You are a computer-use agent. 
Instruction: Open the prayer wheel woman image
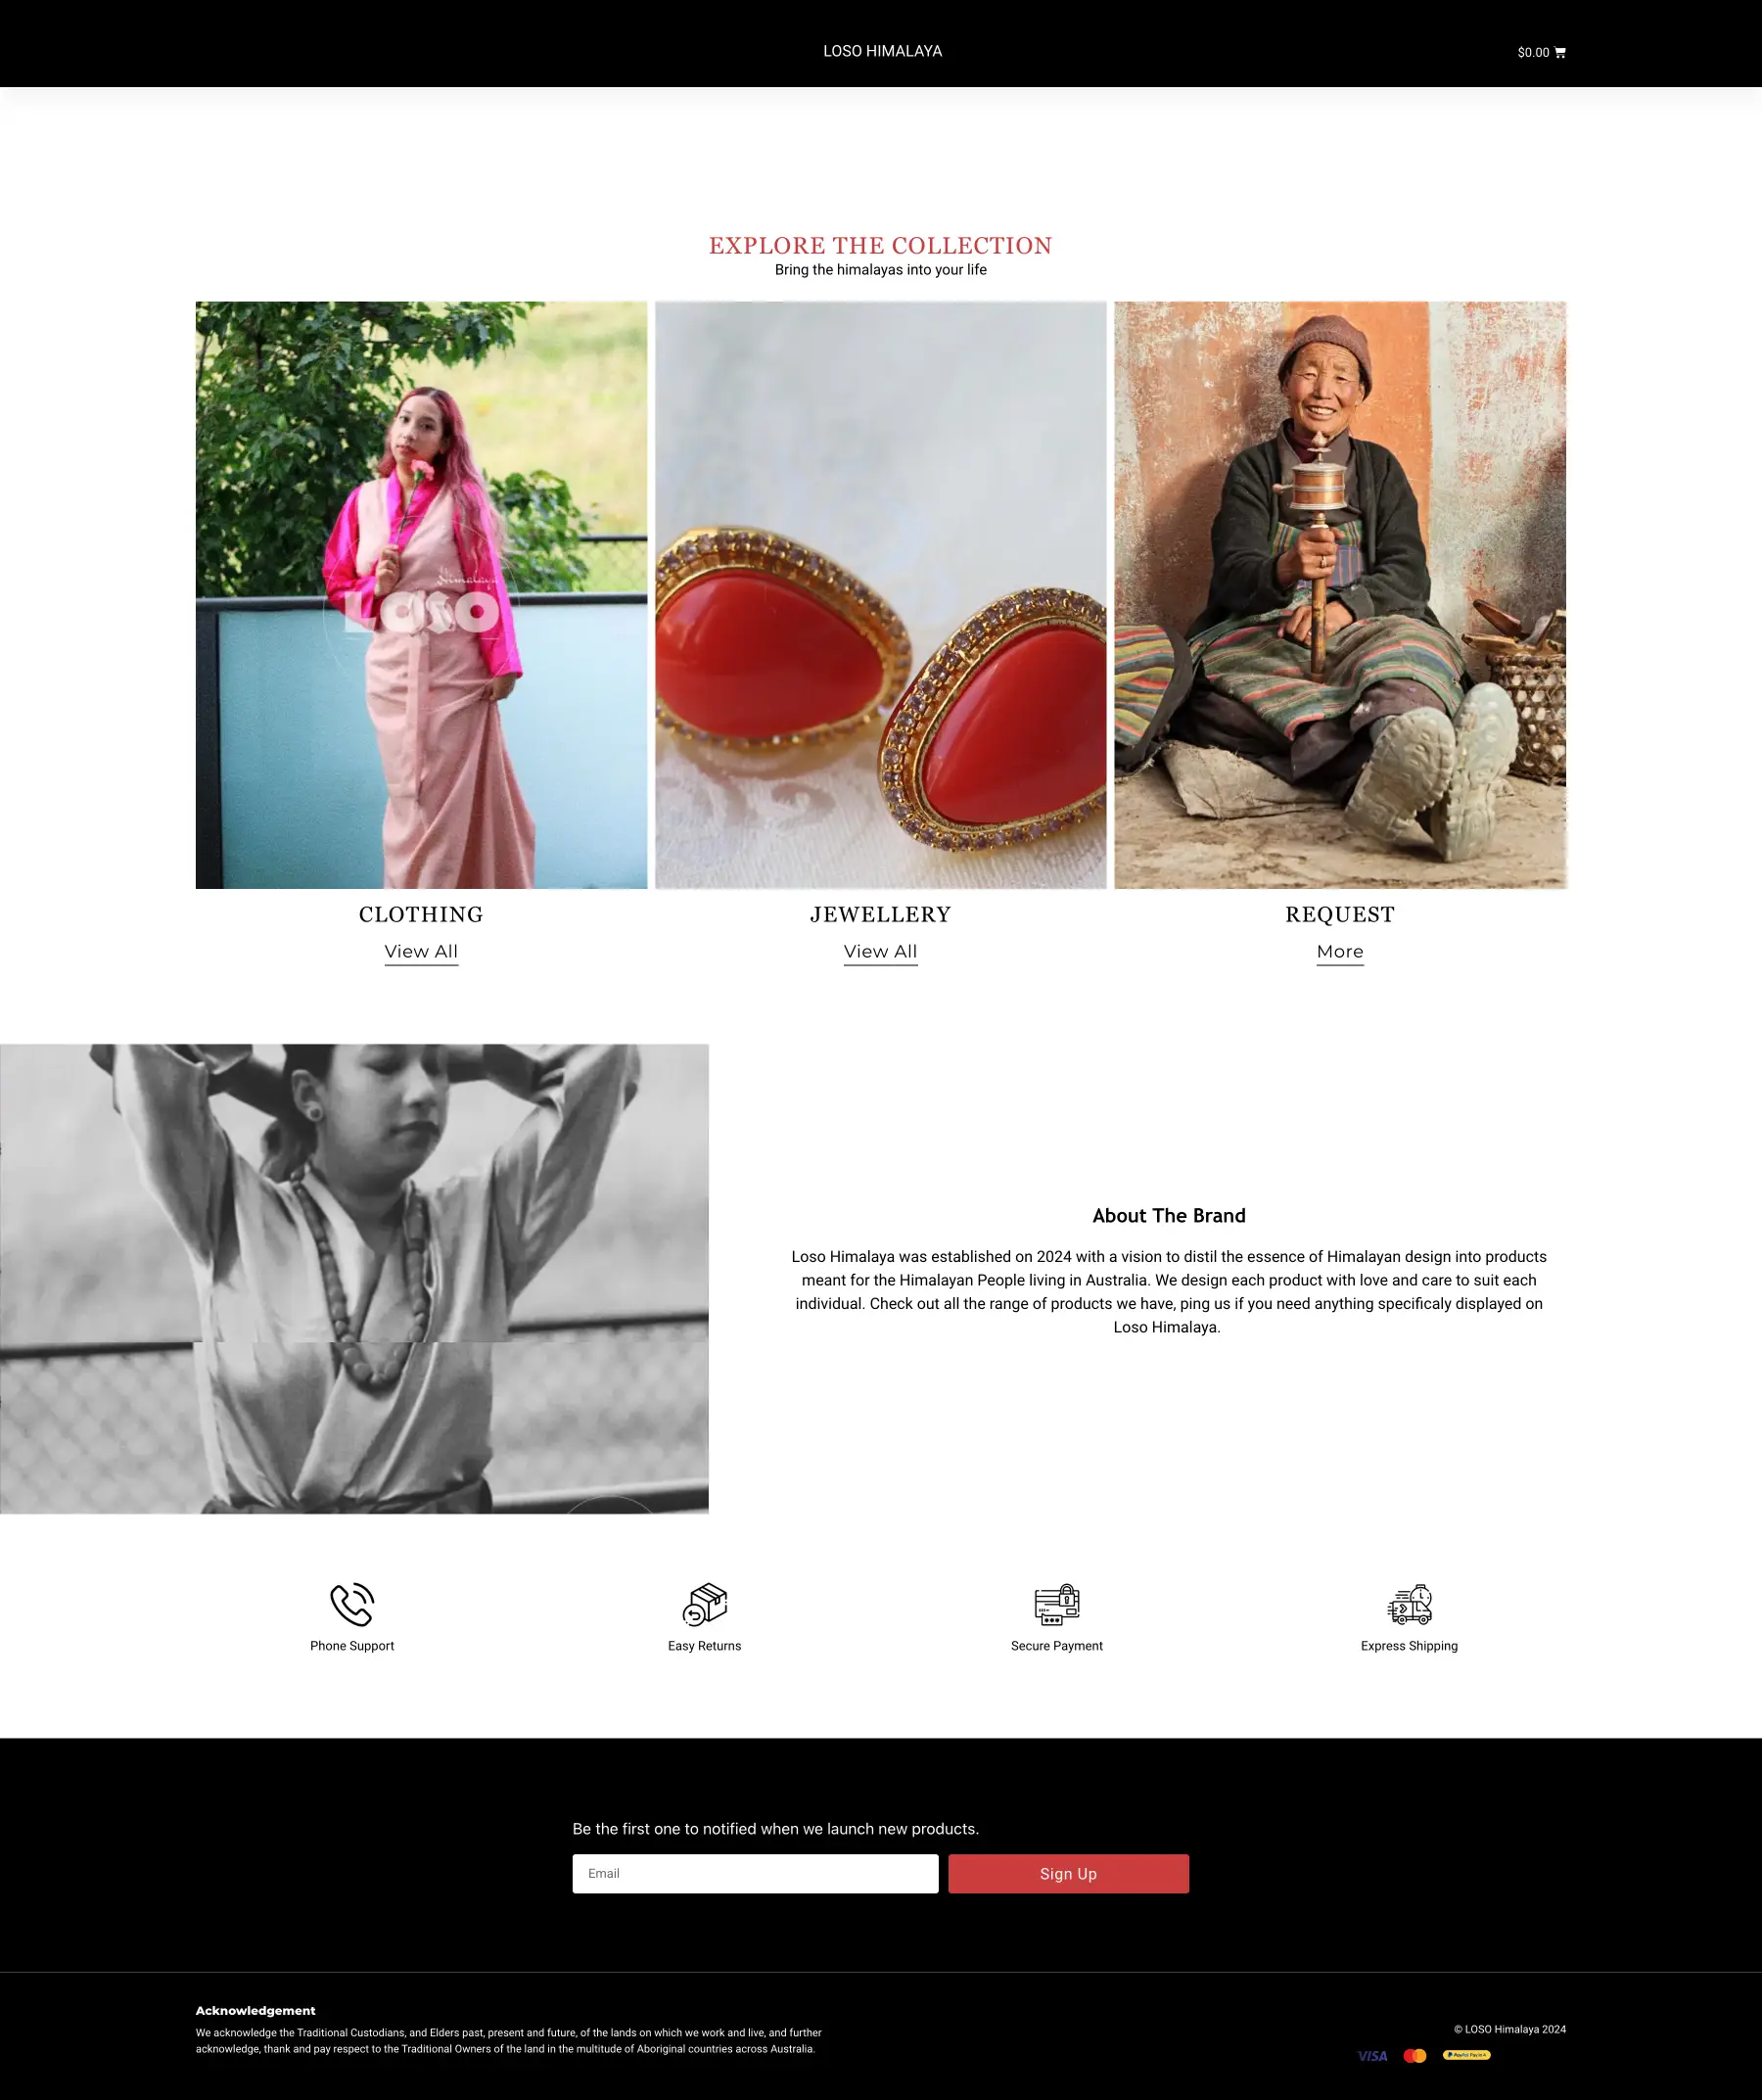coord(1340,595)
